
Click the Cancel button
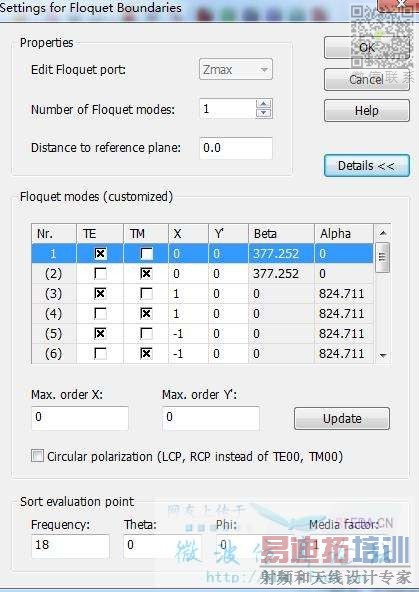(367, 79)
